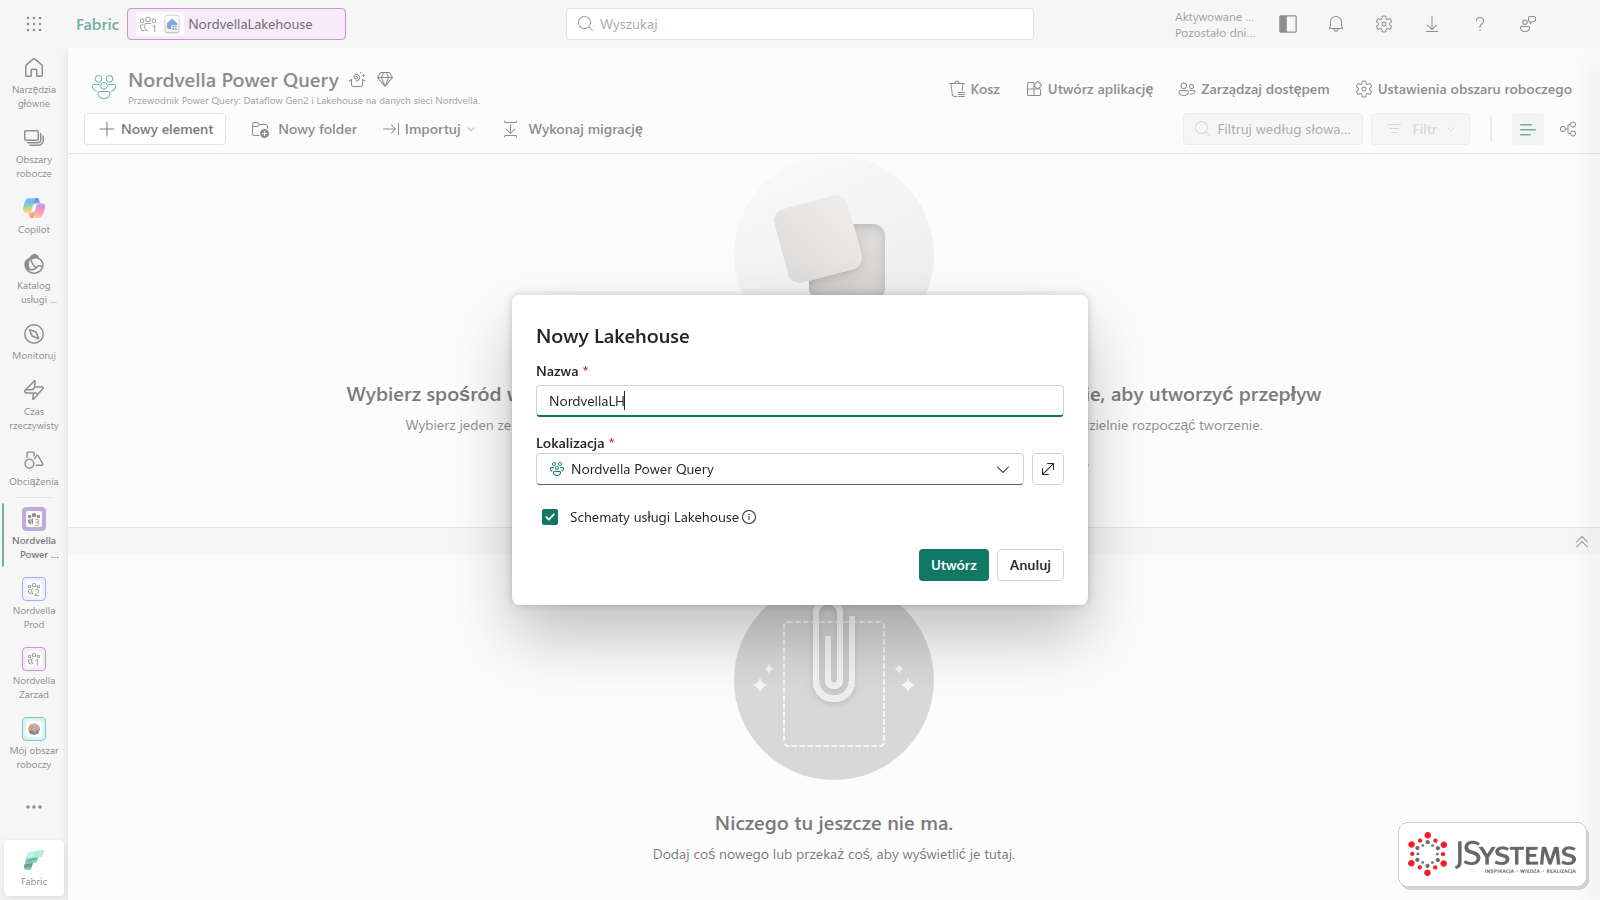This screenshot has height=900, width=1600.
Task: Expand the Importuj dropdown
Action: (429, 129)
